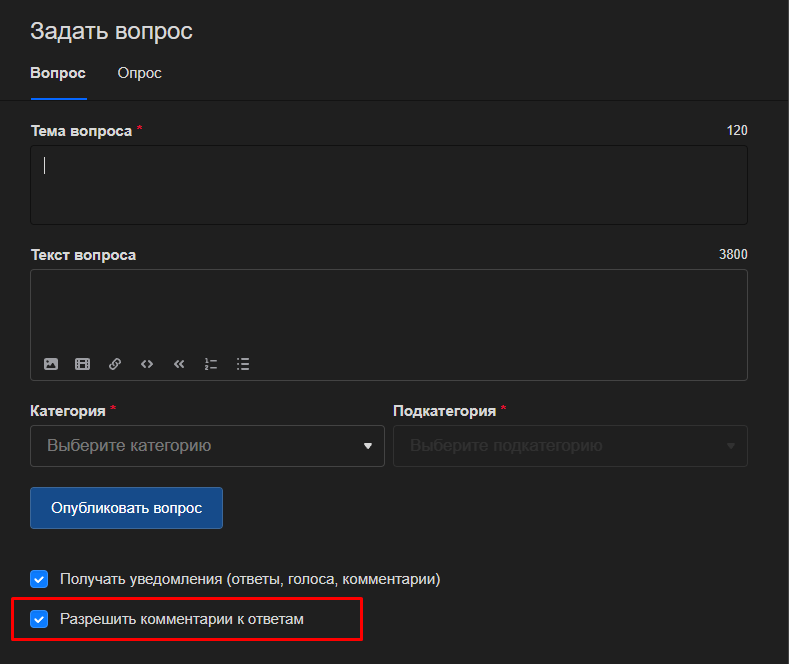This screenshot has width=789, height=664.
Task: Click the "Опубликовать вопрос" button
Action: (x=126, y=508)
